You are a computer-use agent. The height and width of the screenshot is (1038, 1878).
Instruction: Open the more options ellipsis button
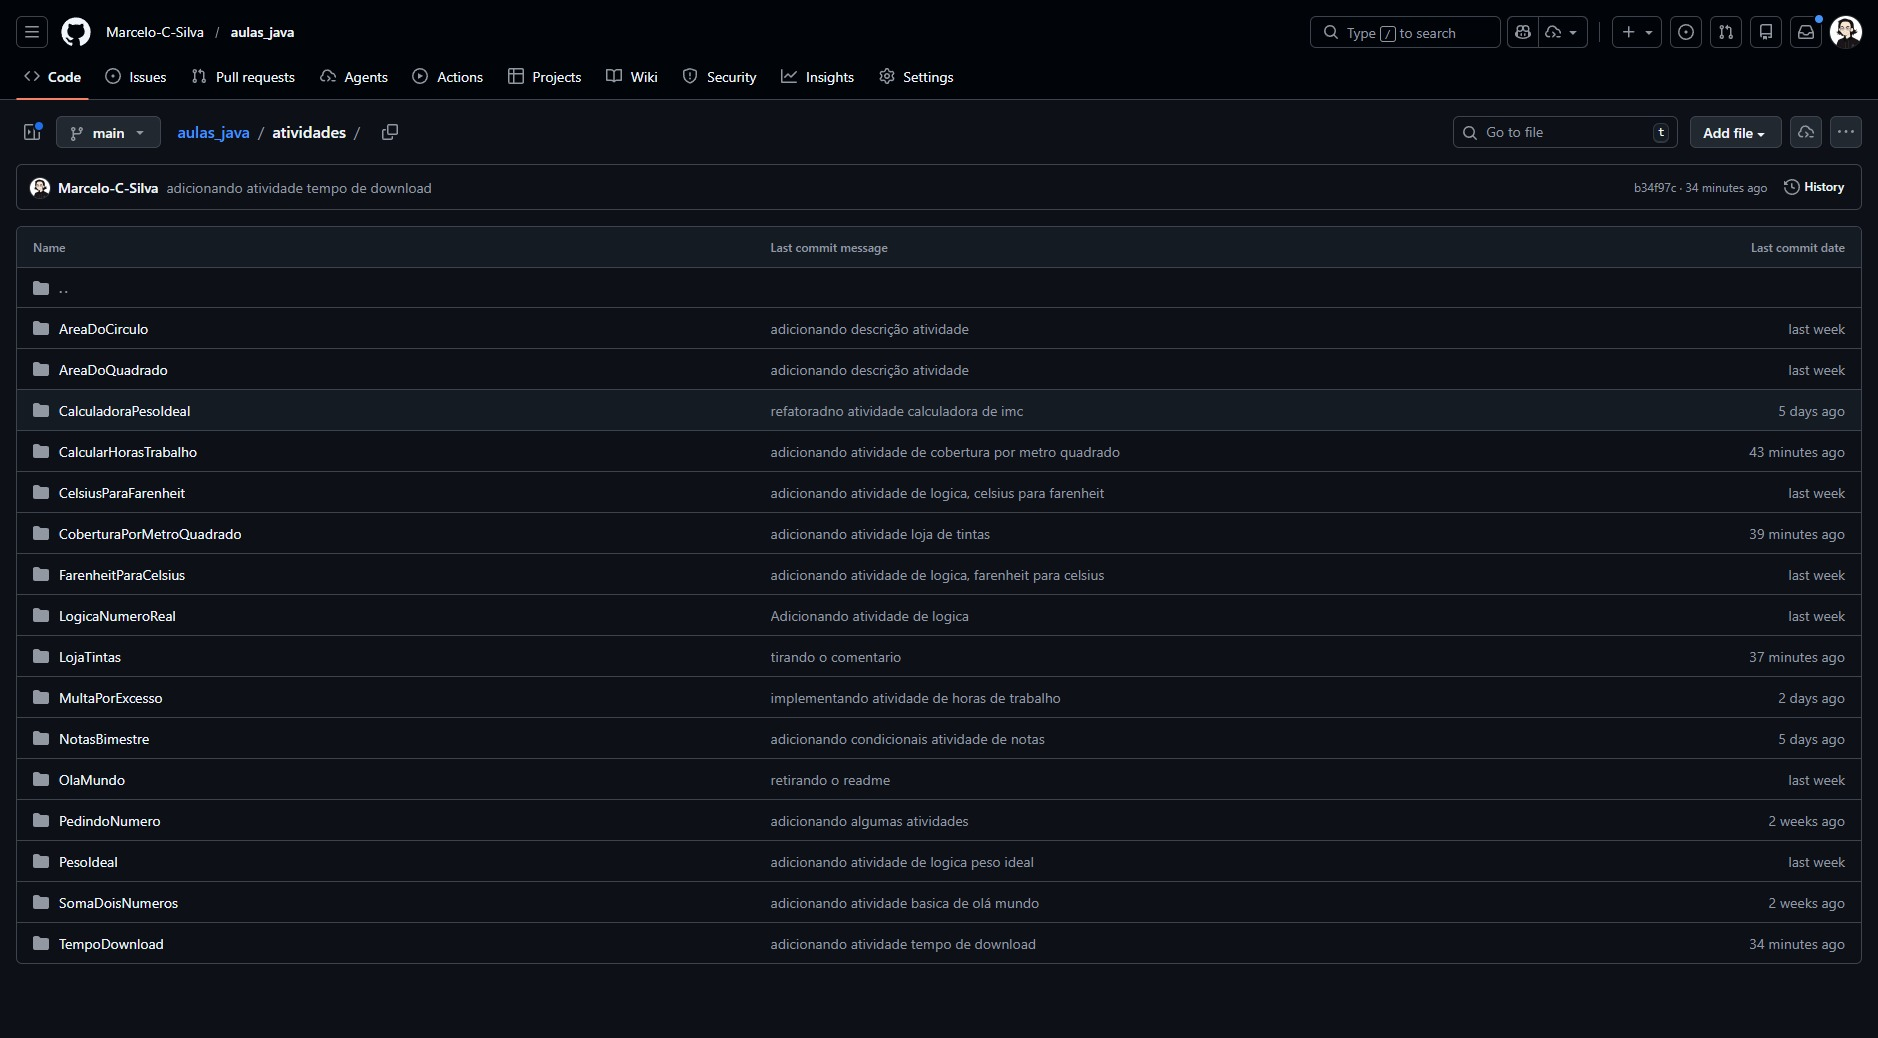(x=1846, y=132)
